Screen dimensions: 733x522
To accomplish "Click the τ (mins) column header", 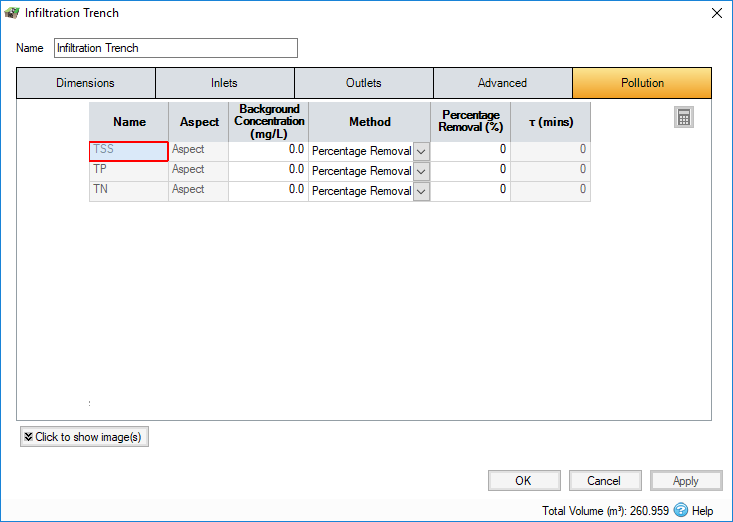I will coord(551,122).
